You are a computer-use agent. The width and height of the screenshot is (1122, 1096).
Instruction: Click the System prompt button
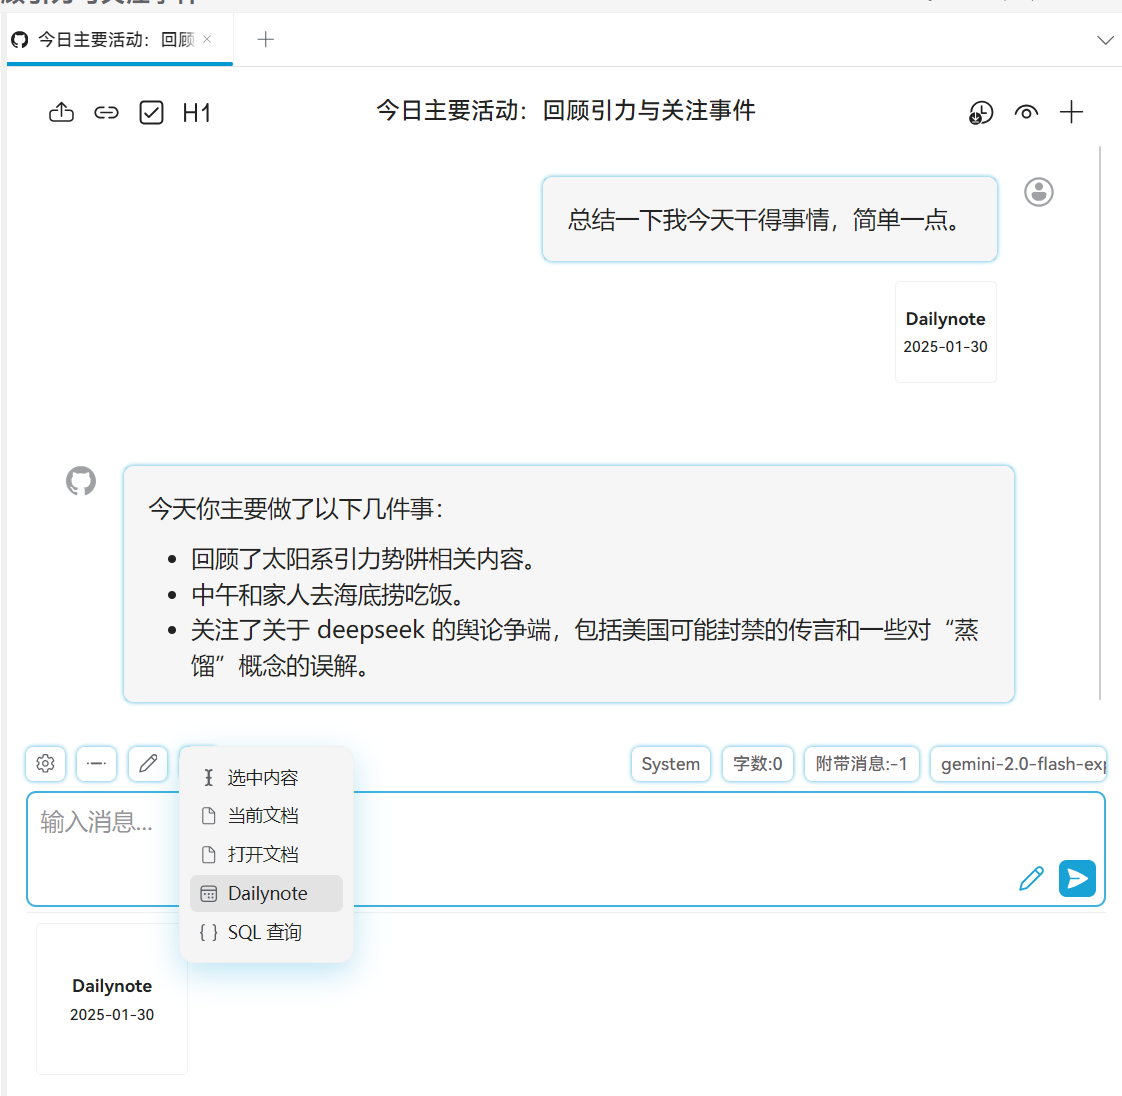[x=670, y=764]
